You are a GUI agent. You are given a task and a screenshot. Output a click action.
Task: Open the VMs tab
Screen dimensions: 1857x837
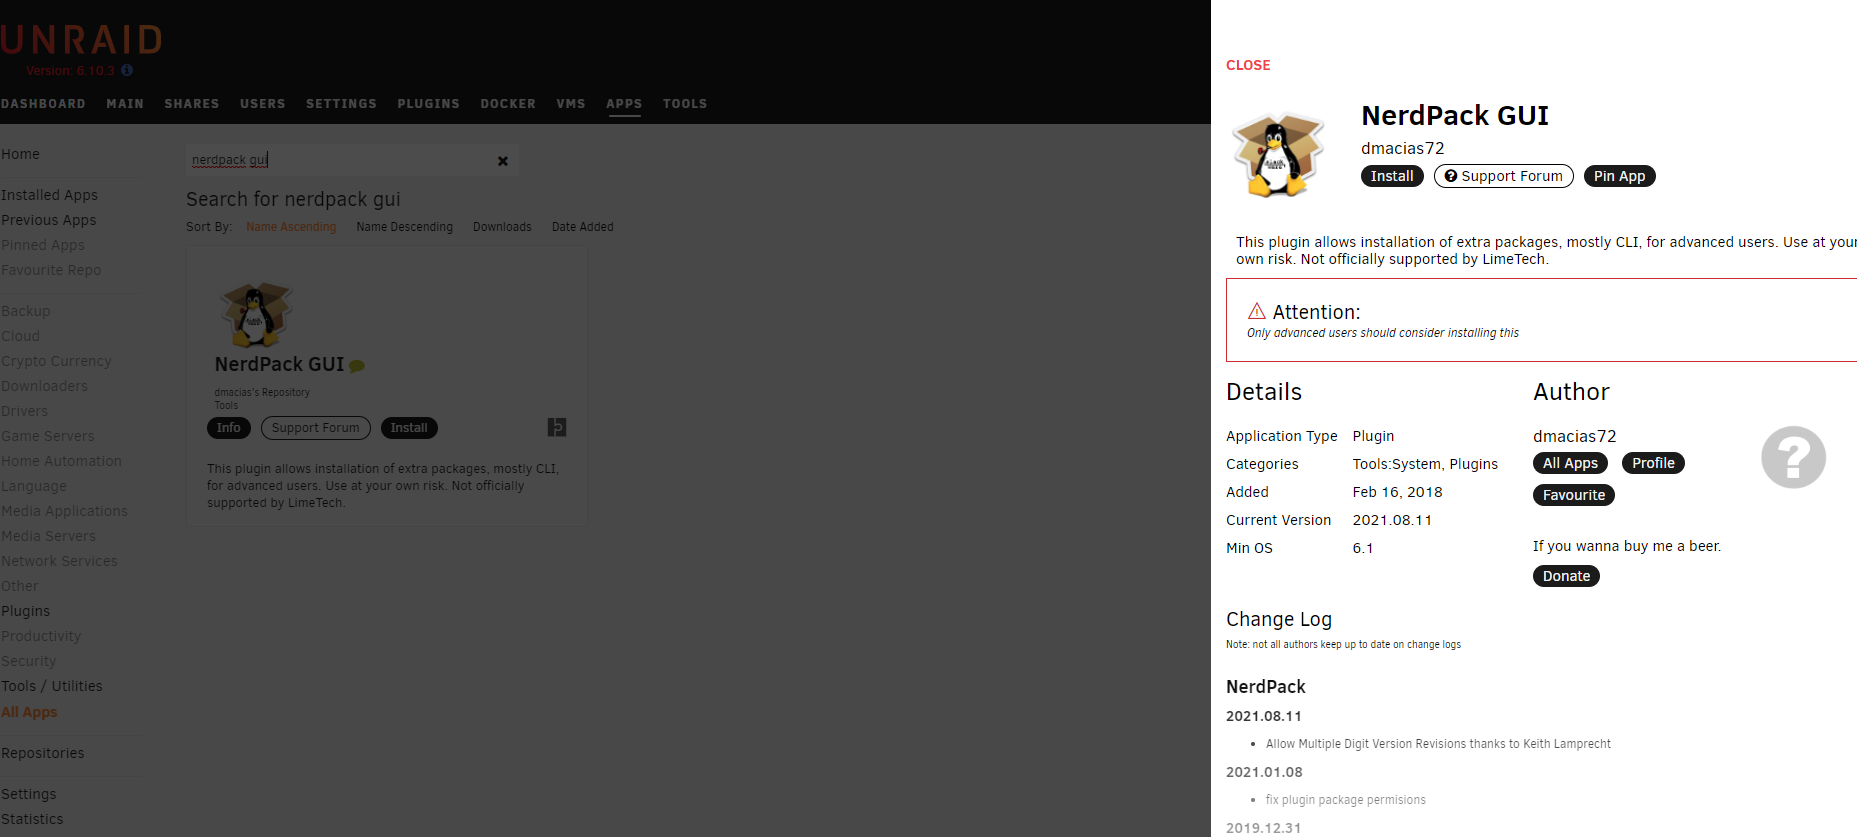point(571,104)
